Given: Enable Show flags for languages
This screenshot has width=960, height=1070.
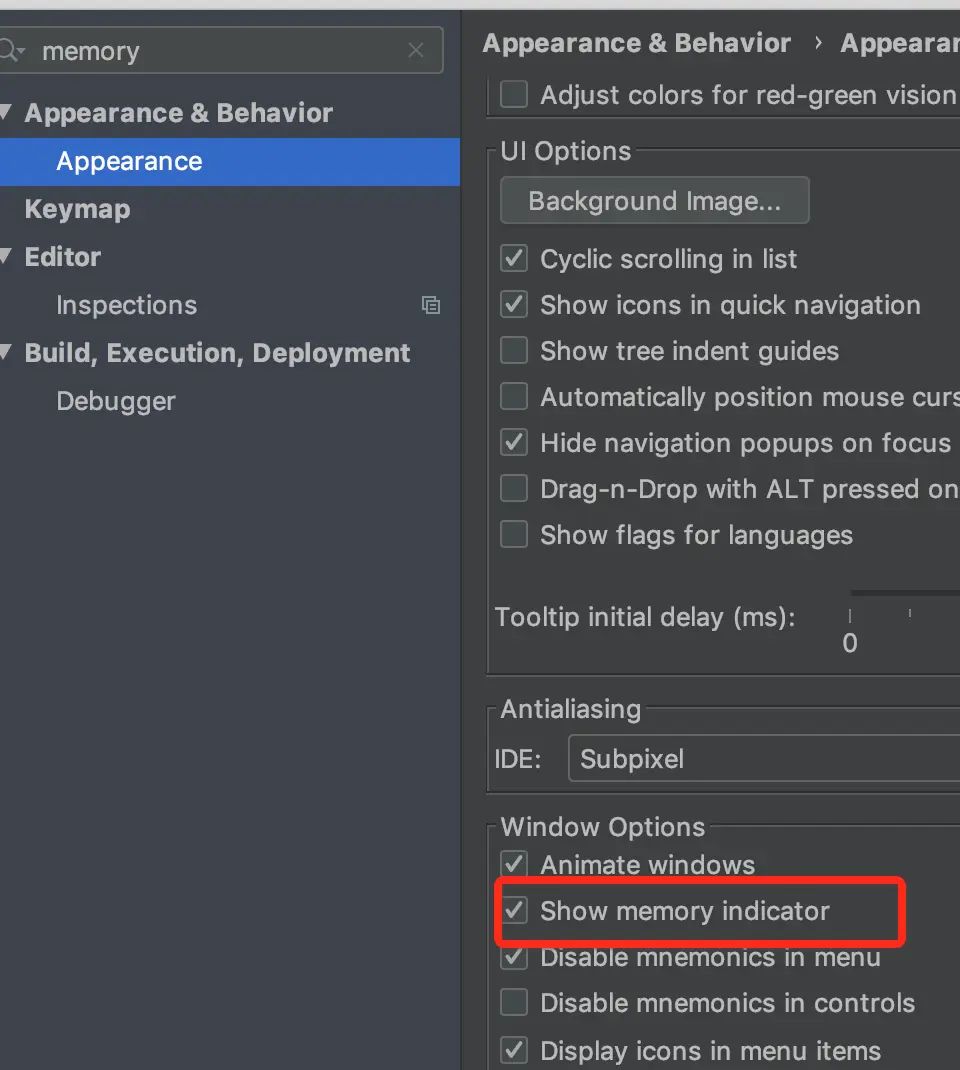Looking at the screenshot, I should tap(514, 535).
